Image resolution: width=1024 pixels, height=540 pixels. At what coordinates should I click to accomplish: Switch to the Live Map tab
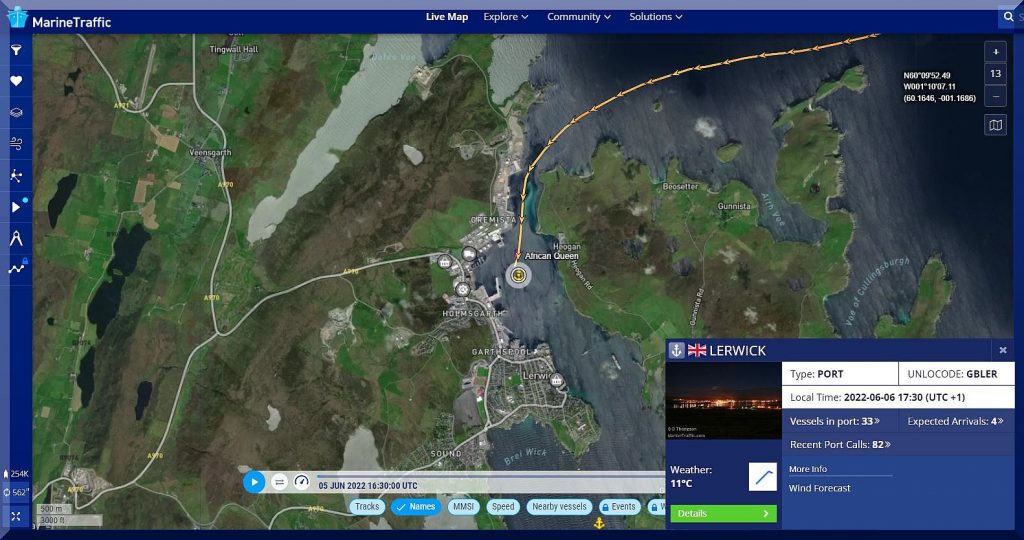tap(446, 17)
